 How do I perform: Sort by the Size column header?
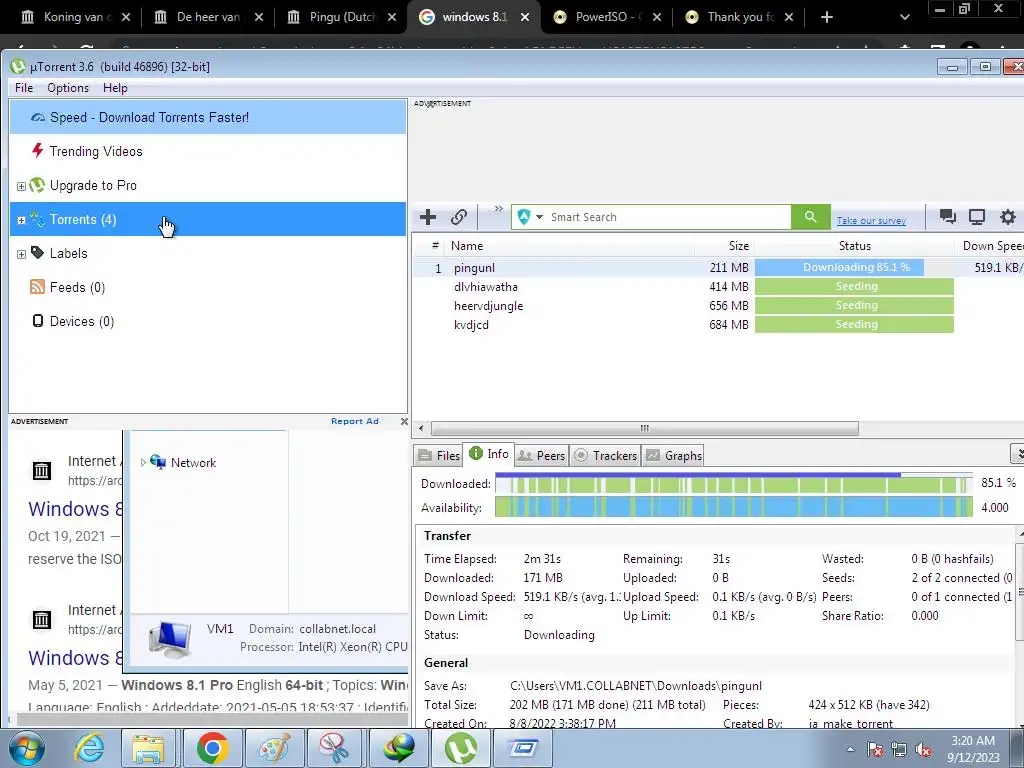pos(739,246)
